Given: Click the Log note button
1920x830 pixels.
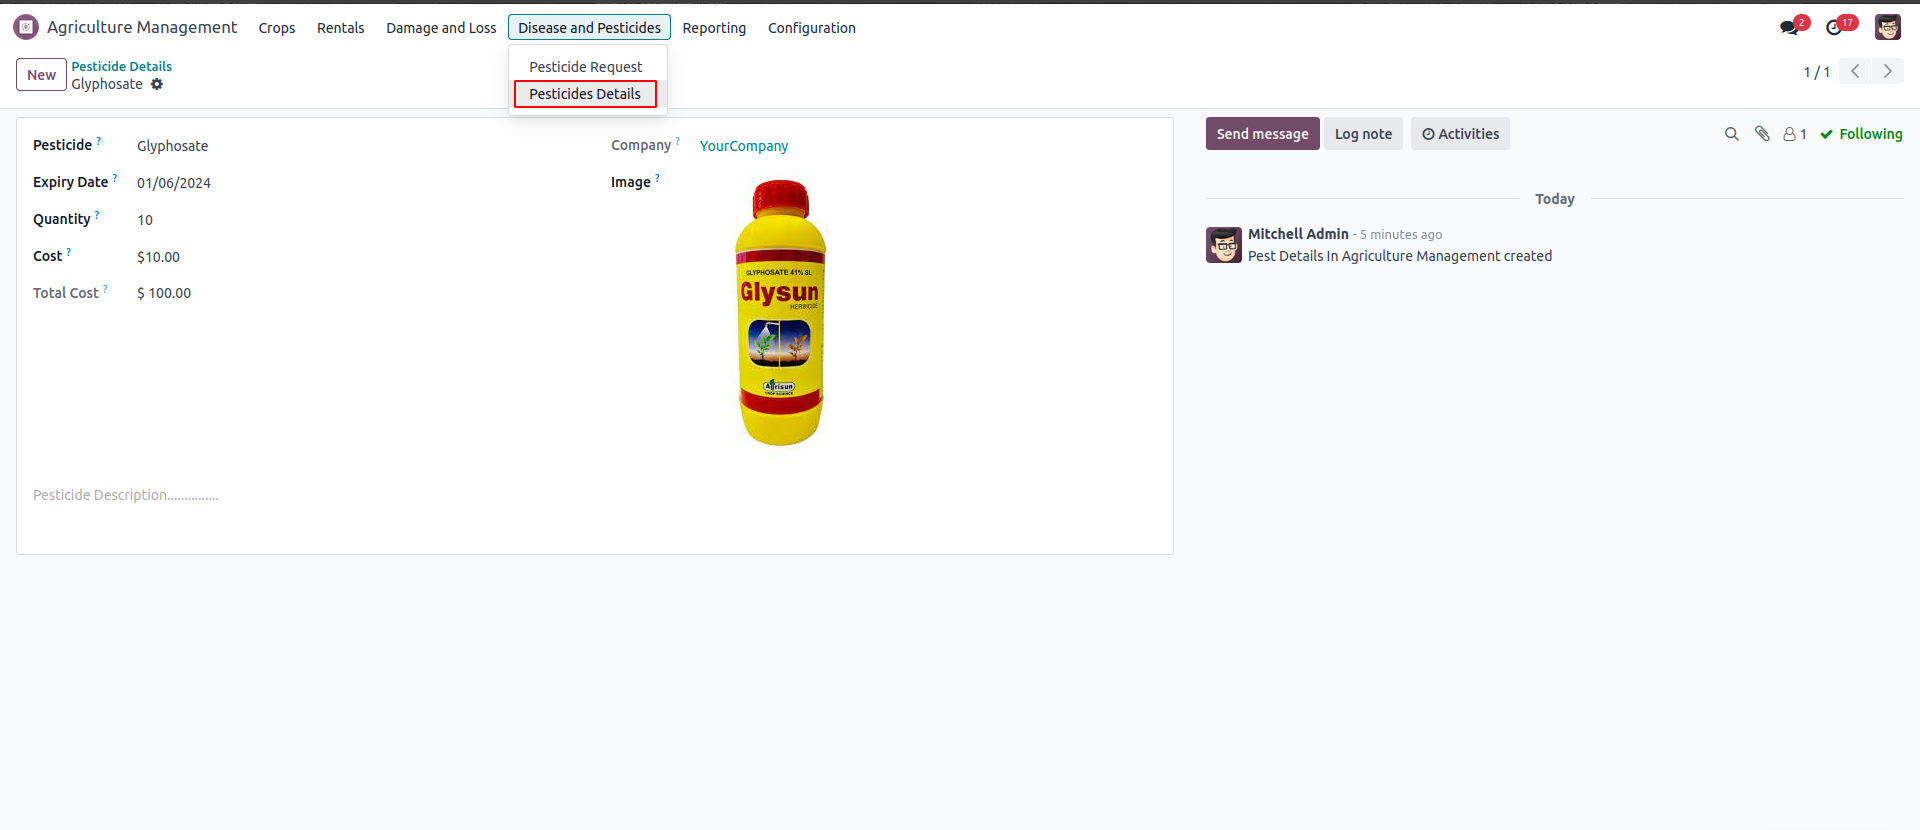Looking at the screenshot, I should [1363, 134].
